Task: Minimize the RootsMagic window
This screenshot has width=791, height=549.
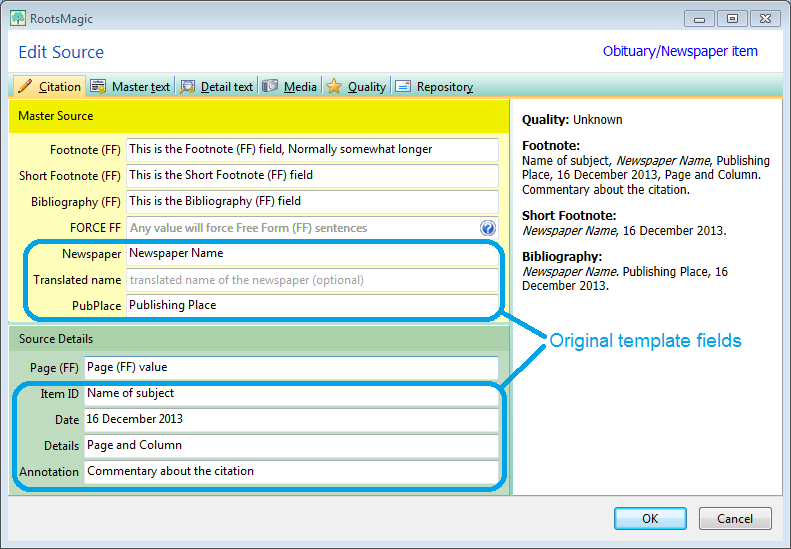Action: [699, 19]
